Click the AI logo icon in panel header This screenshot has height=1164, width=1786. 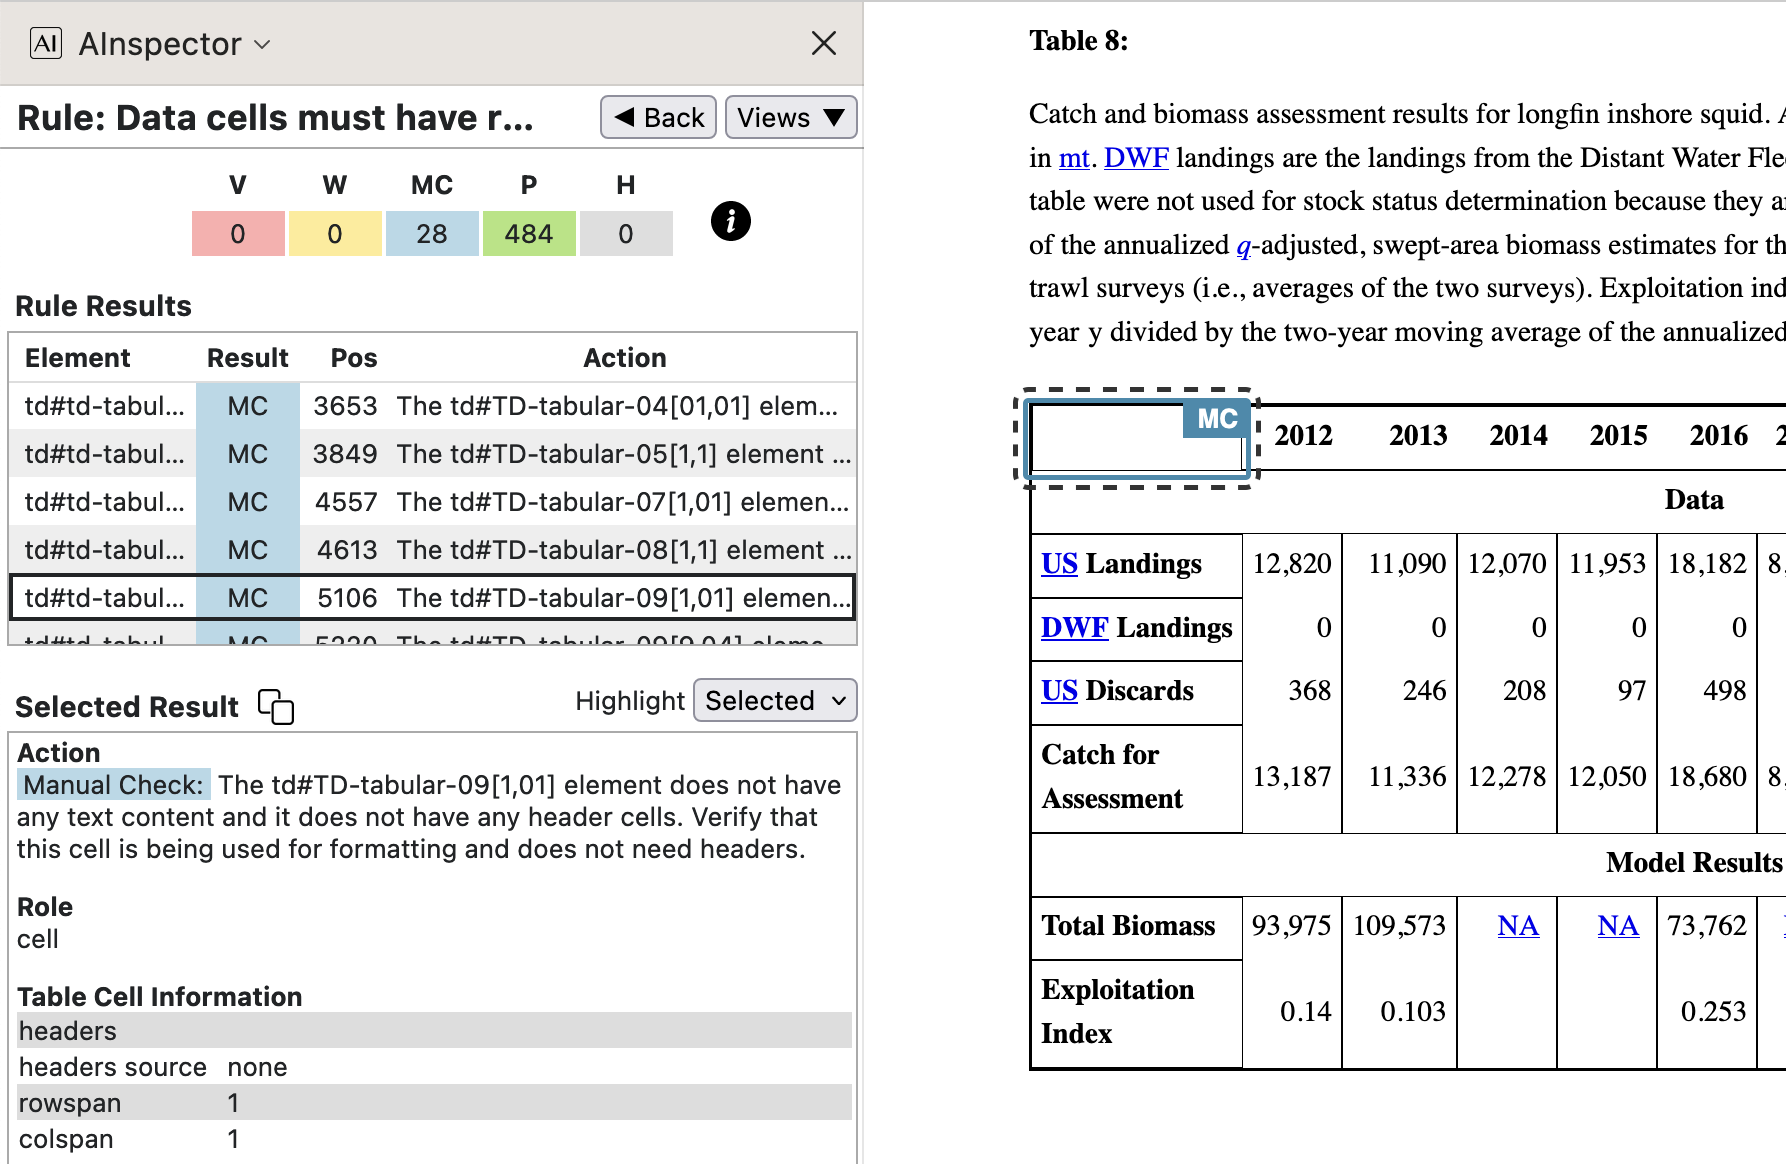click(46, 43)
